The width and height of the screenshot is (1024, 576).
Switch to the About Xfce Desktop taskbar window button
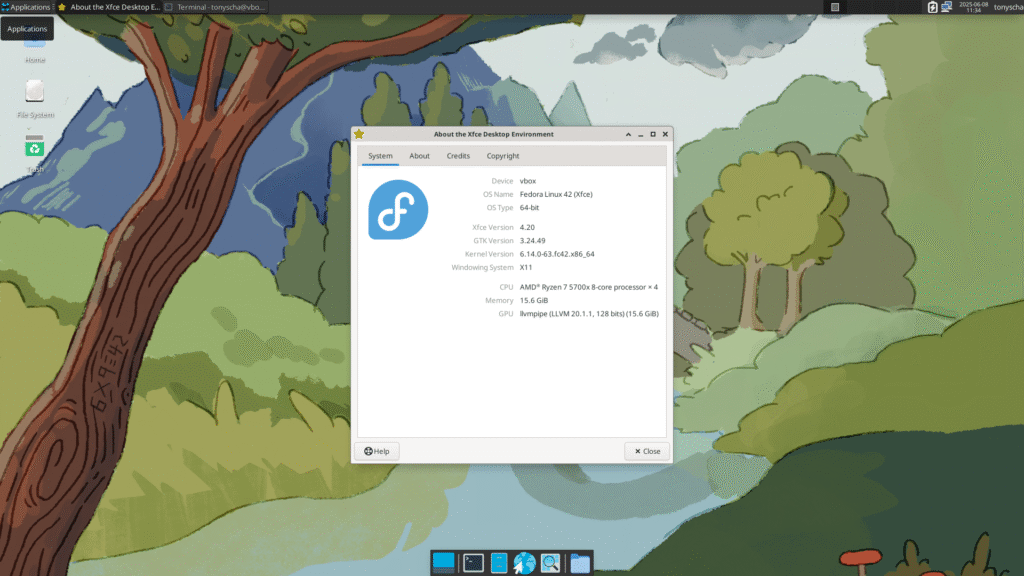coord(109,7)
